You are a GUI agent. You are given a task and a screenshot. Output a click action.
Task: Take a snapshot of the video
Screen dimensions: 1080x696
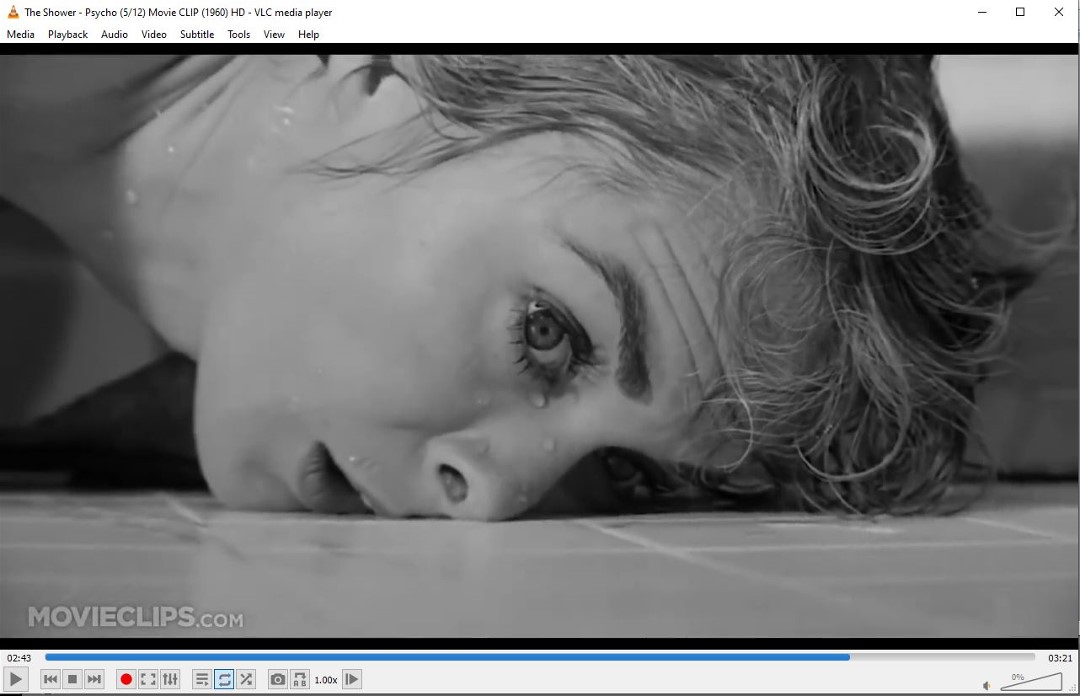[x=278, y=679]
